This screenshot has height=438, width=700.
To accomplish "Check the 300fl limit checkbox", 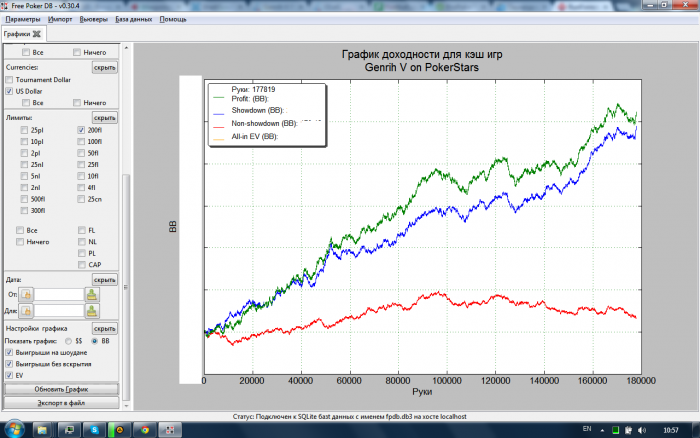I will (24, 210).
